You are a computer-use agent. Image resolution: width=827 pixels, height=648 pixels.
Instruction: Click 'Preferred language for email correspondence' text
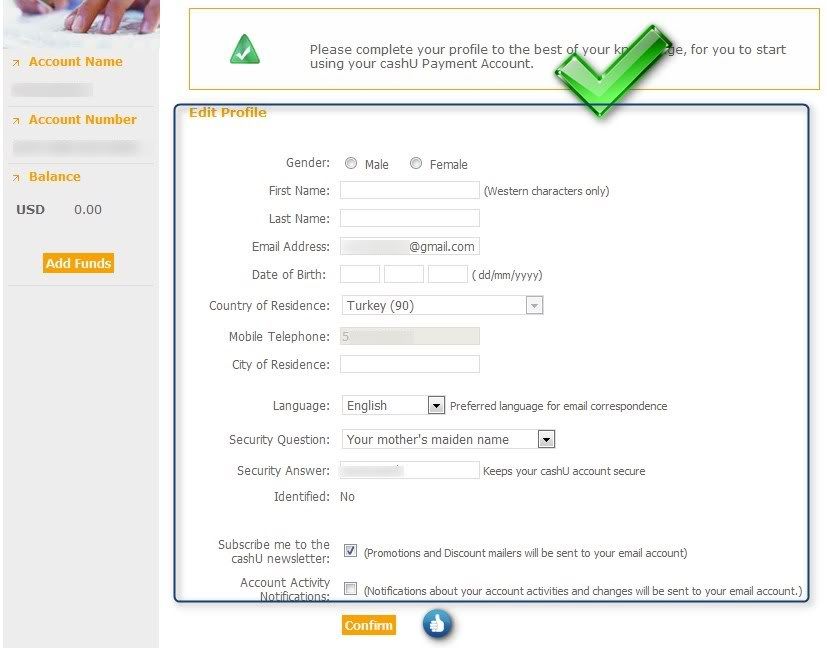tap(559, 406)
